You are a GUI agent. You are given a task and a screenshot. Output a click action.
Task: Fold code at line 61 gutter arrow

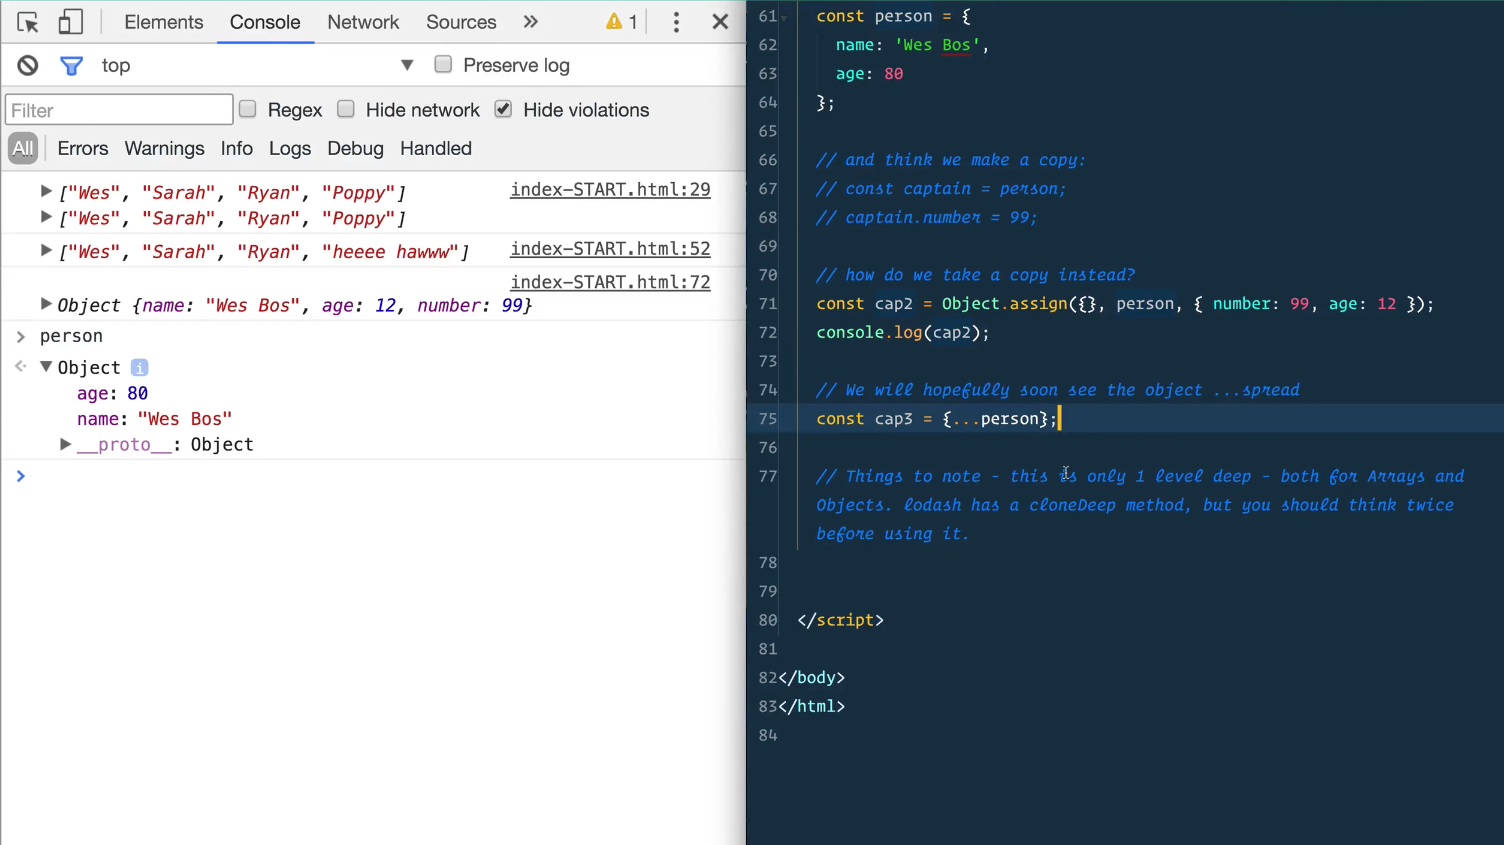coord(784,18)
